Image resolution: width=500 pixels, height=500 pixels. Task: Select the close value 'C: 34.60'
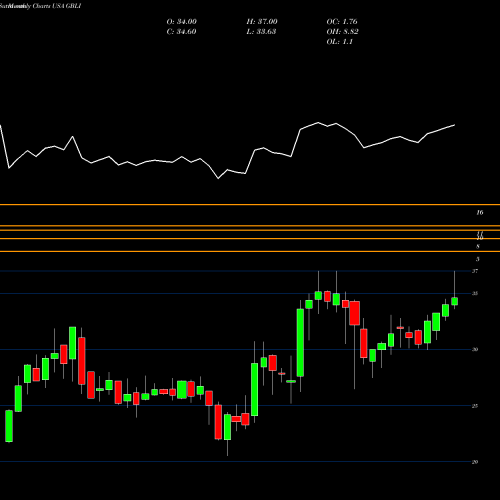[x=182, y=32]
